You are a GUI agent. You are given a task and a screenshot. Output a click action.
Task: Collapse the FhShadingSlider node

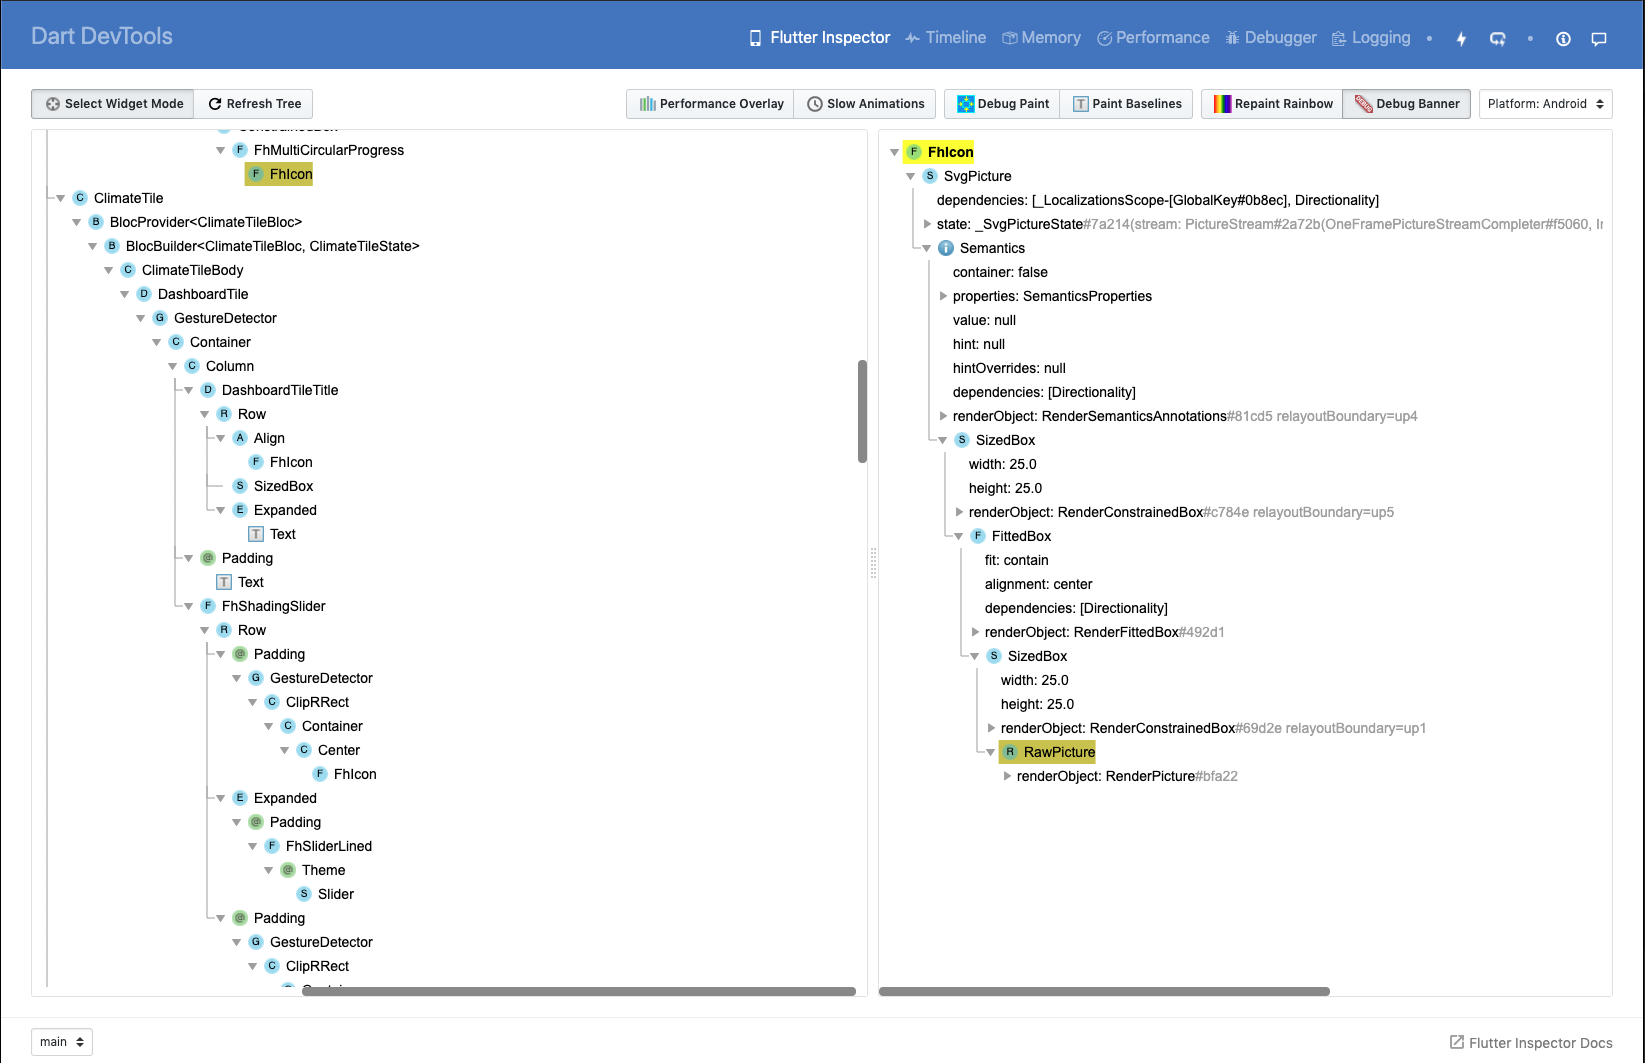[189, 606]
